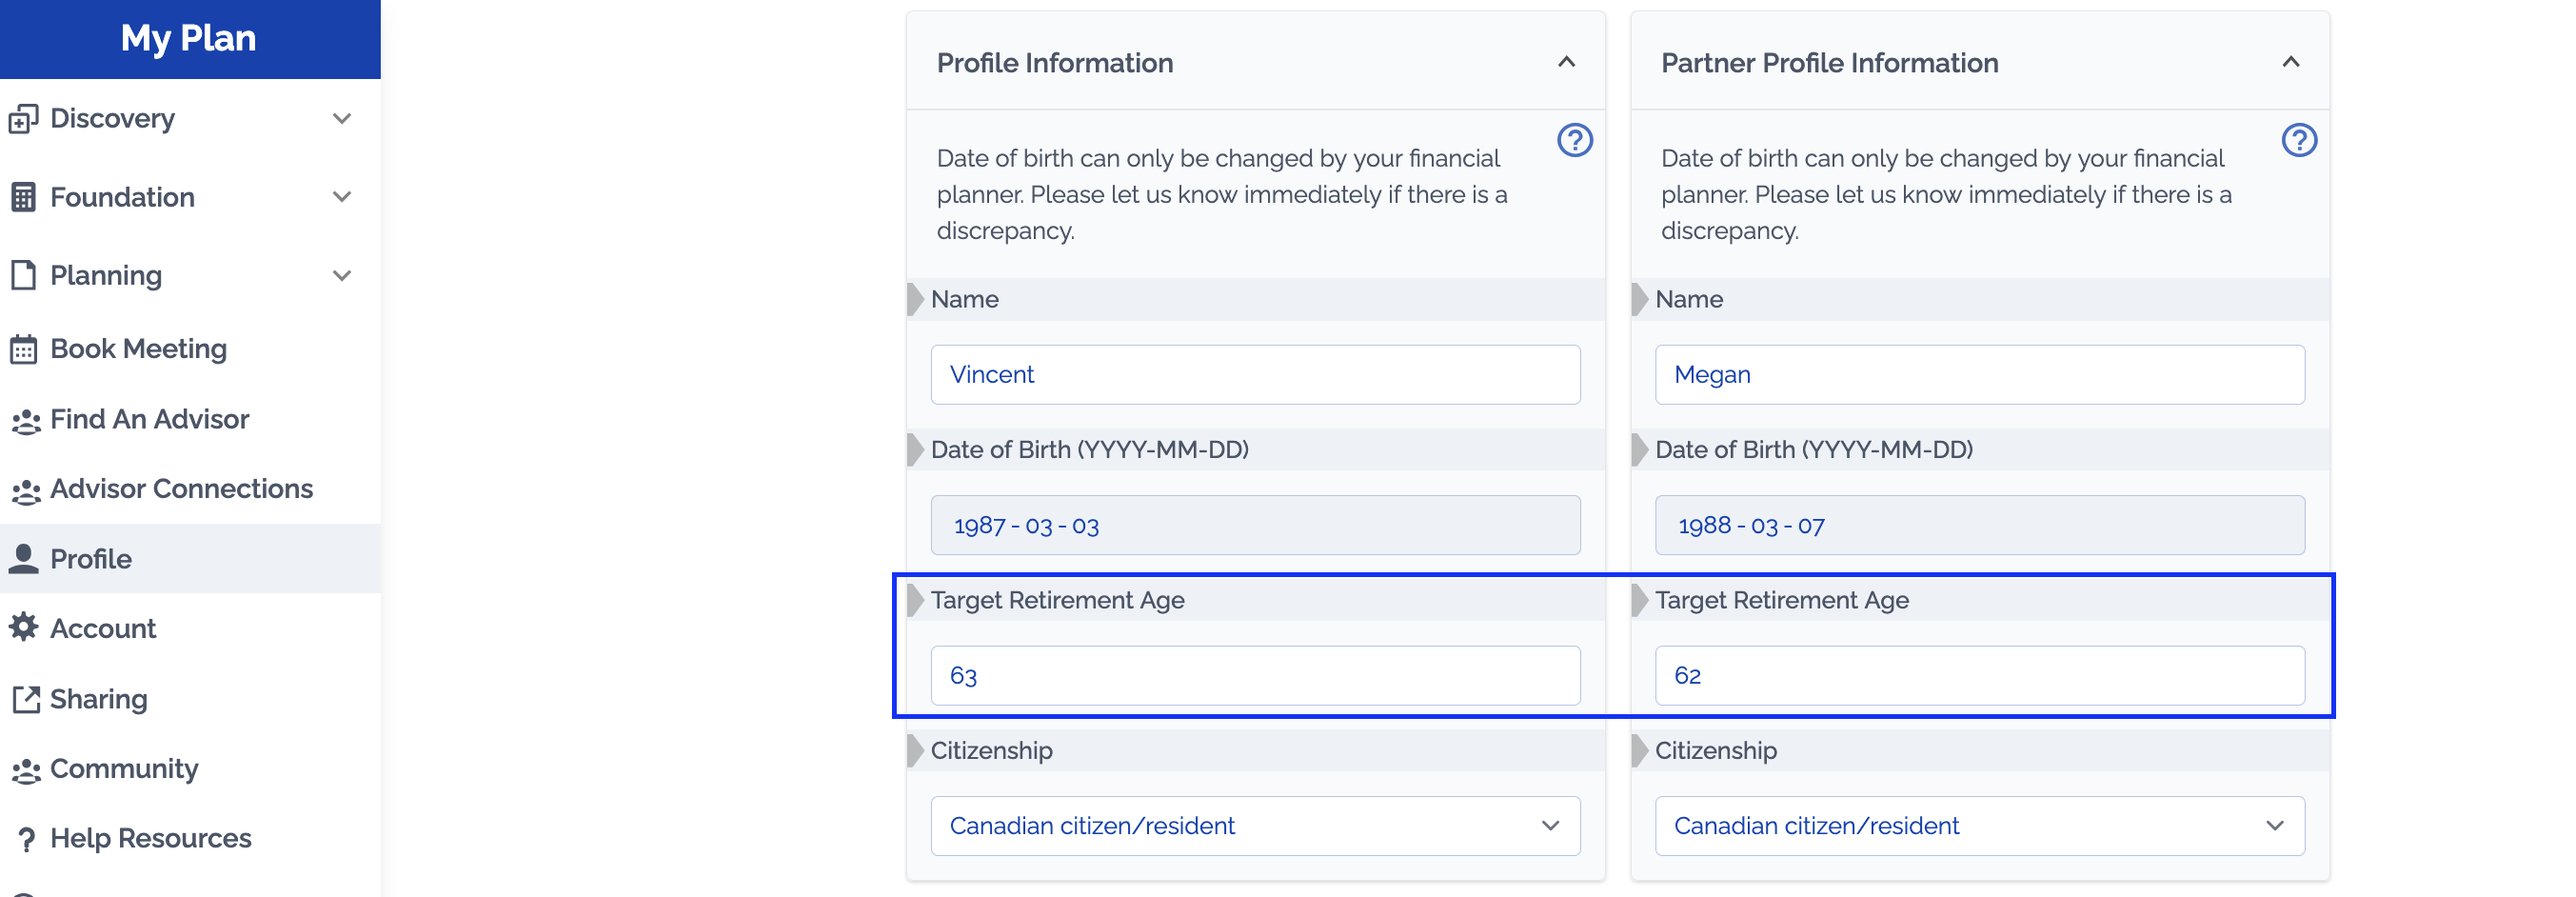Image resolution: width=2576 pixels, height=897 pixels.
Task: Expand the Discovery menu chevron
Action: (x=342, y=119)
